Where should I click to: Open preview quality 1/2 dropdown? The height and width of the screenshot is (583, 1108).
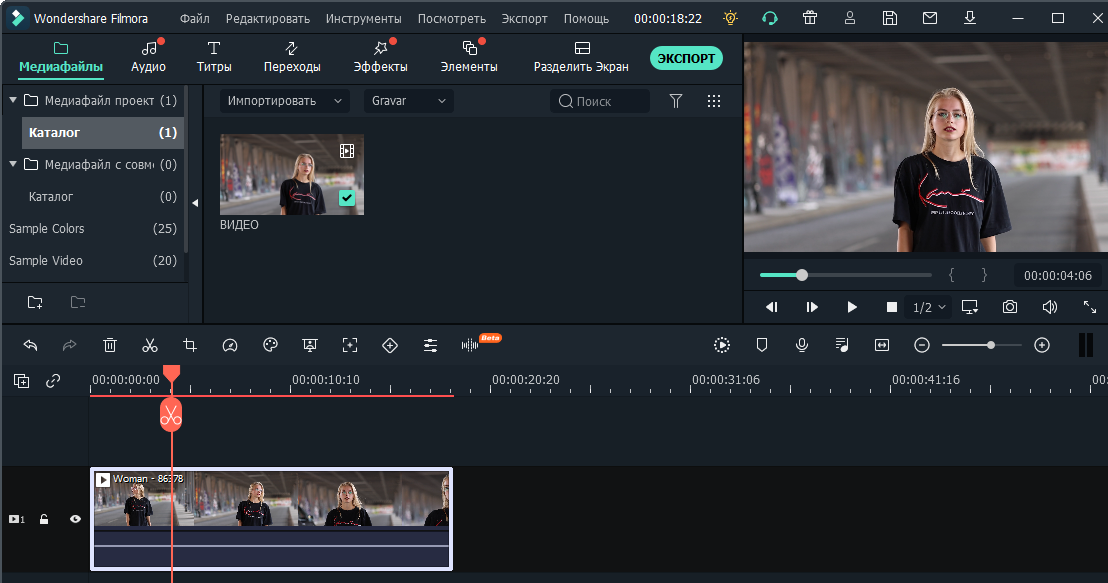[x=929, y=307]
